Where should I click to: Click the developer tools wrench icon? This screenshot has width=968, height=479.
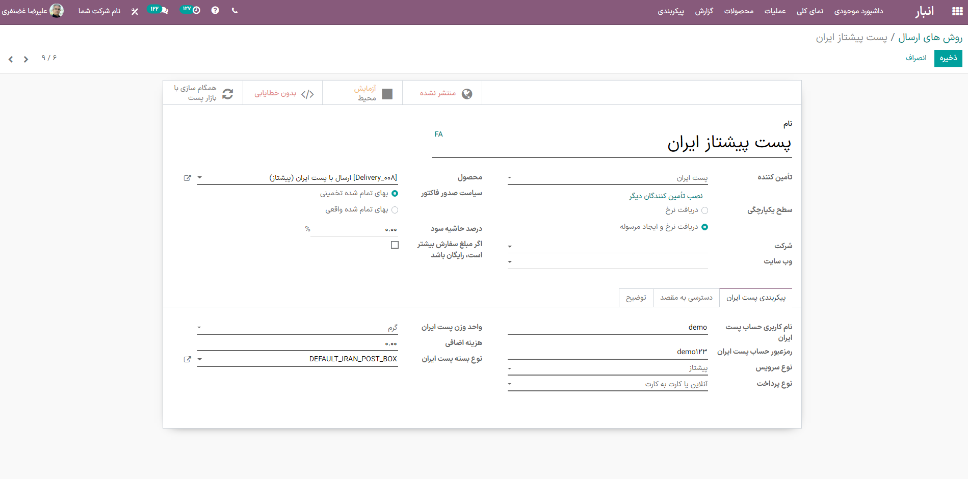[x=134, y=11]
